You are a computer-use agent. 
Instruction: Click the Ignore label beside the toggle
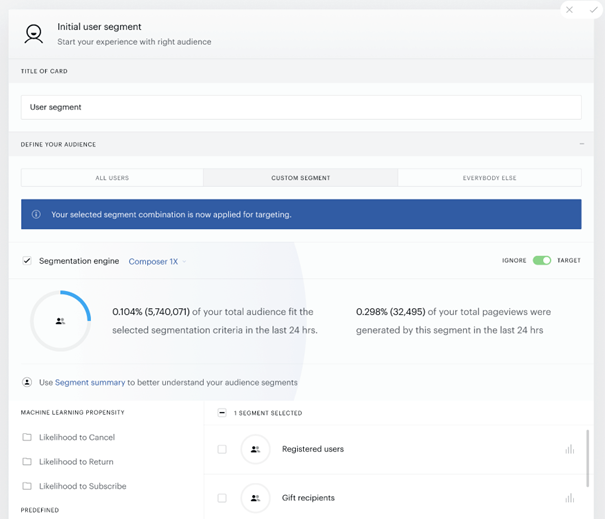pyautogui.click(x=514, y=260)
